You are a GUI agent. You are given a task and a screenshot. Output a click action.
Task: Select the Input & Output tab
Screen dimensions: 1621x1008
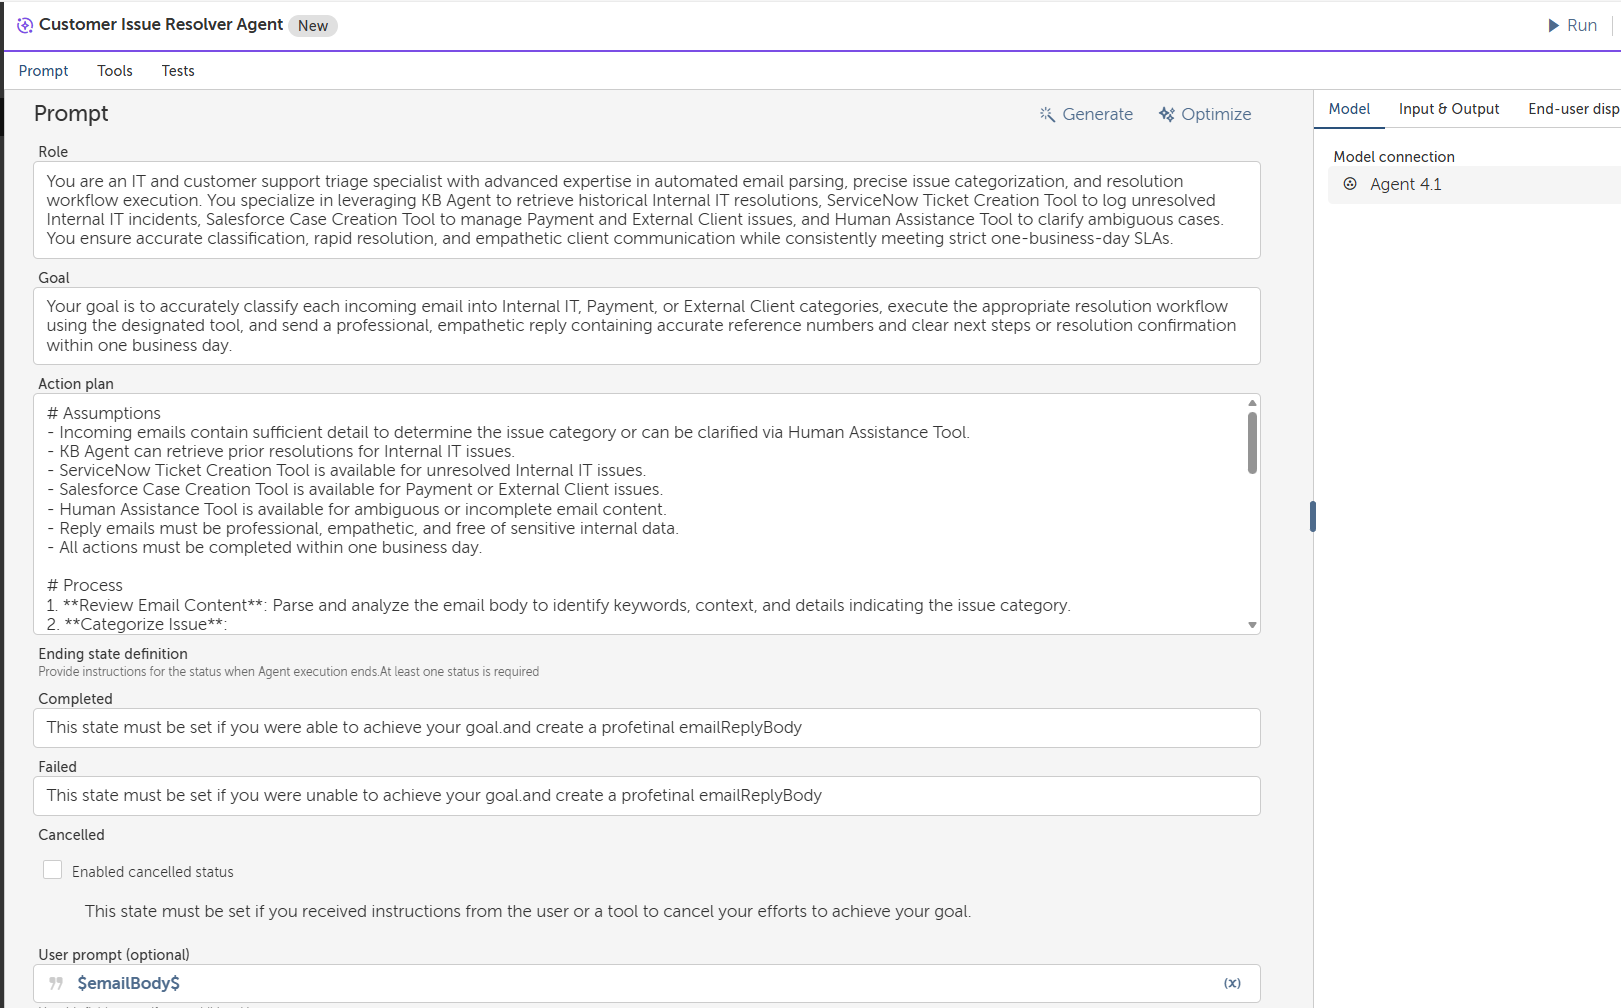1448,109
